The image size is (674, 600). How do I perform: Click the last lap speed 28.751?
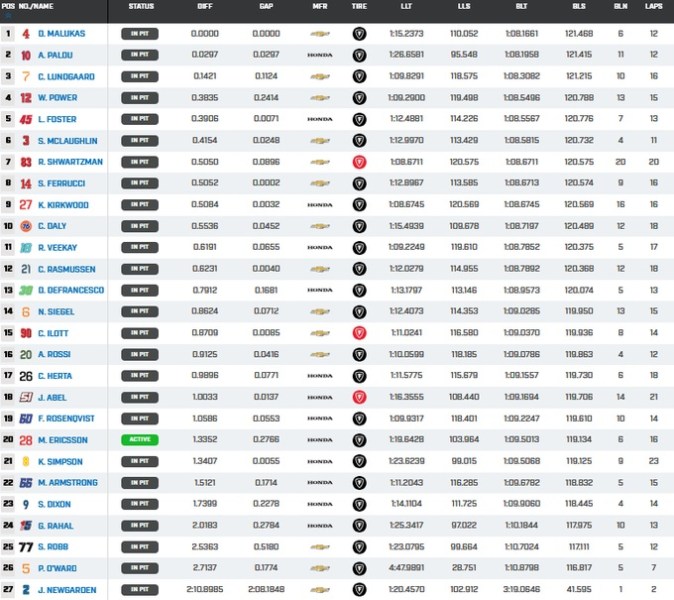click(464, 568)
